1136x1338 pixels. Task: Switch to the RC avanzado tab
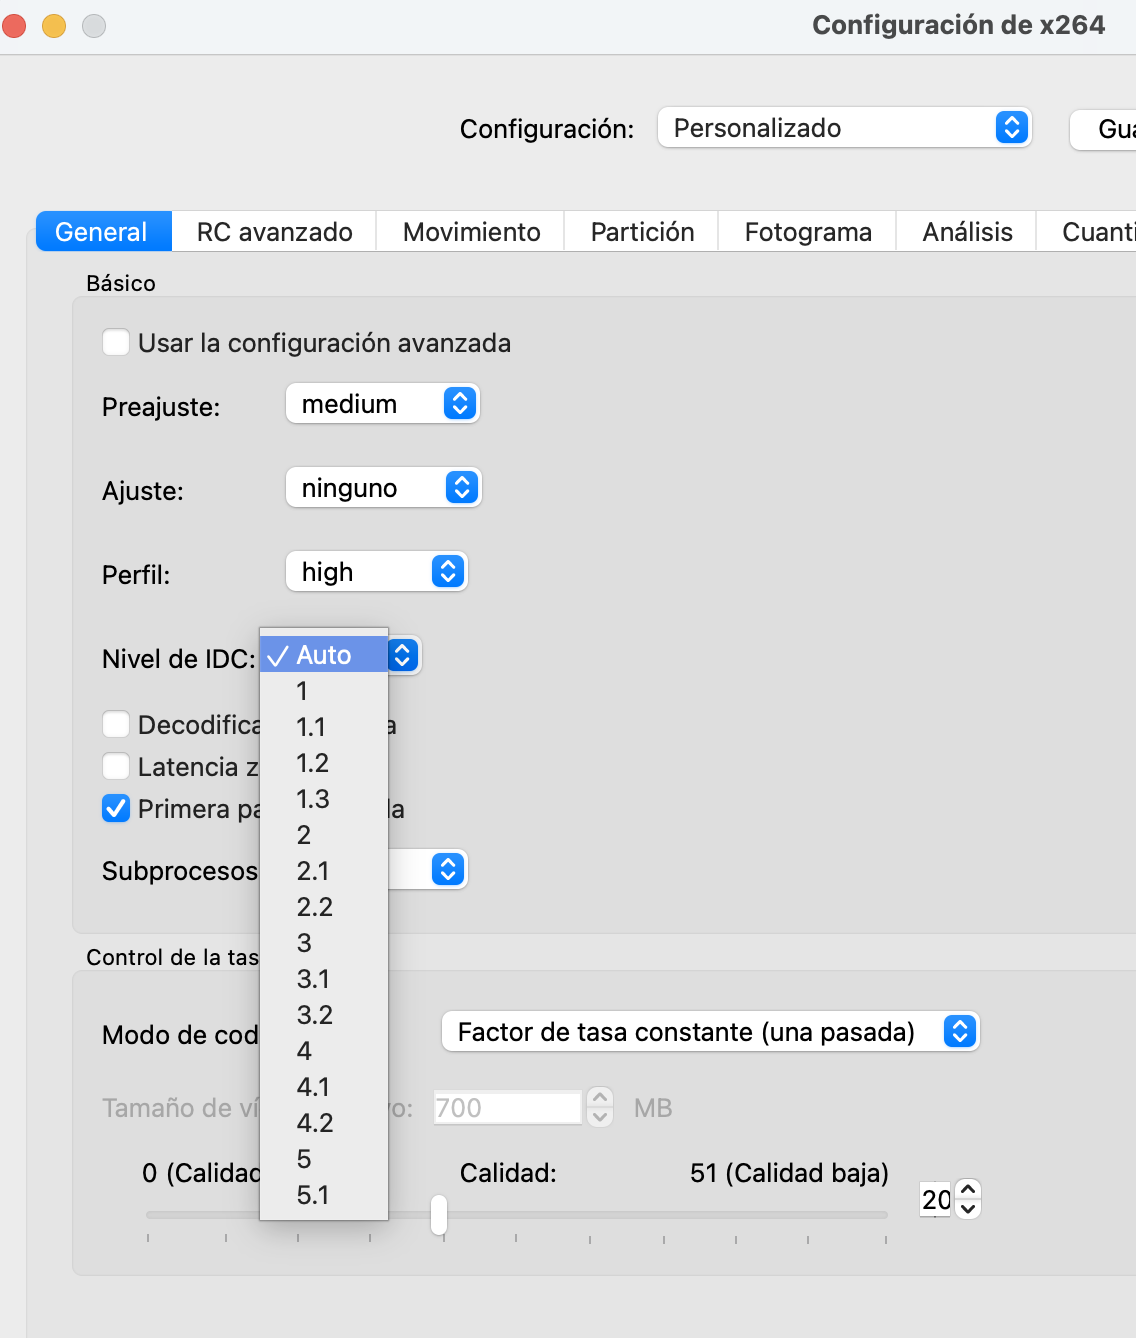coord(273,231)
